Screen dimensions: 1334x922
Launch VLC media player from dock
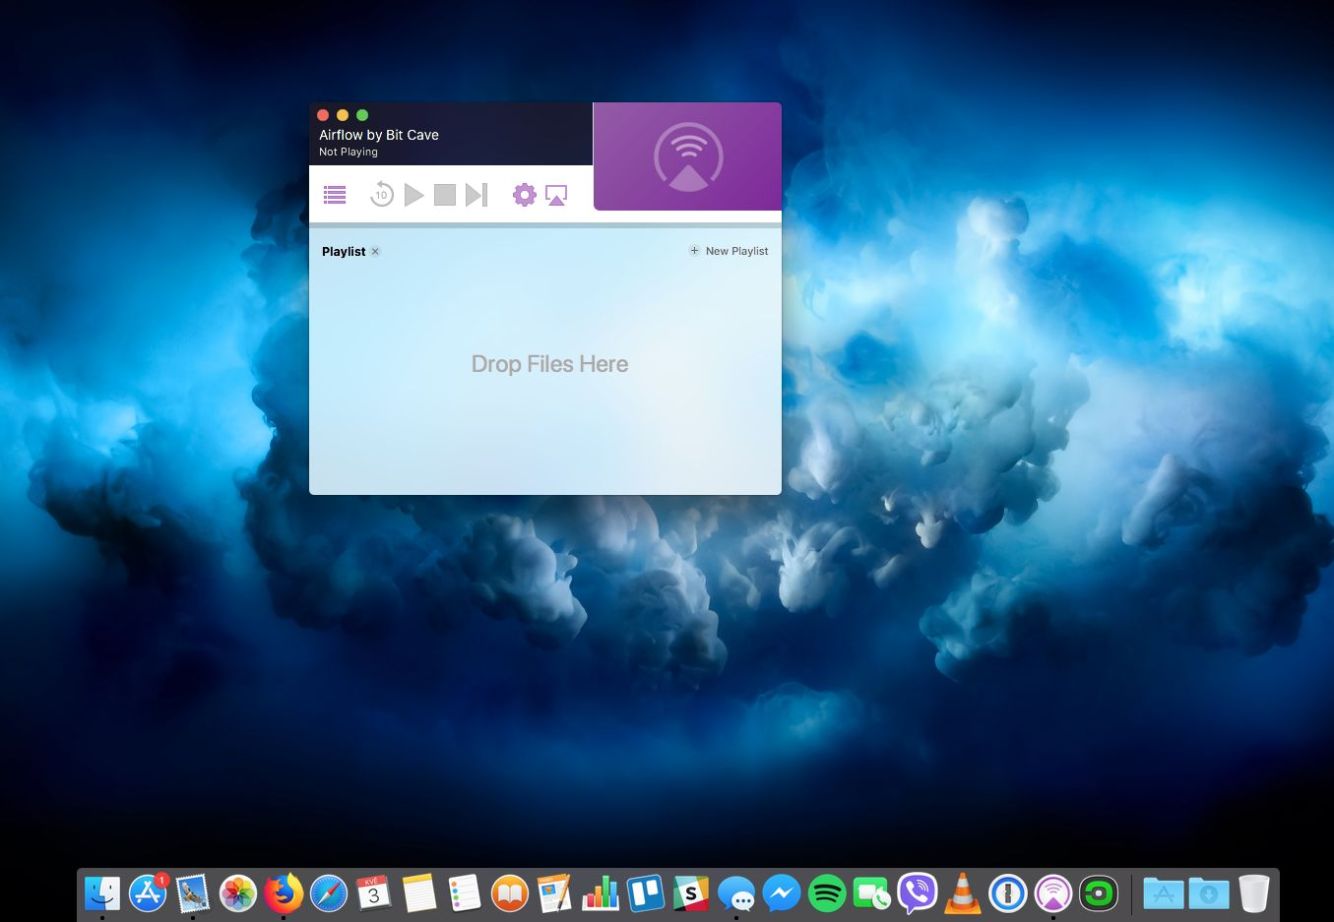pos(963,893)
